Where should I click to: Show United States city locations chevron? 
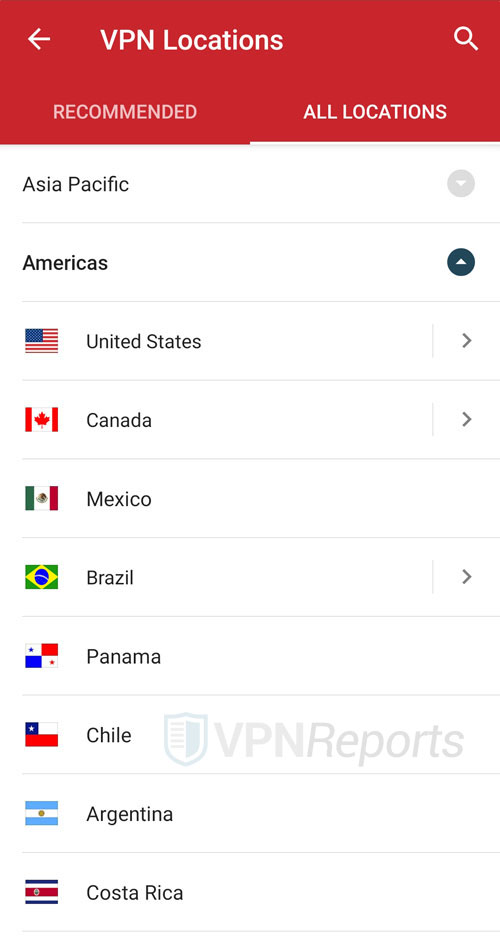[467, 341]
